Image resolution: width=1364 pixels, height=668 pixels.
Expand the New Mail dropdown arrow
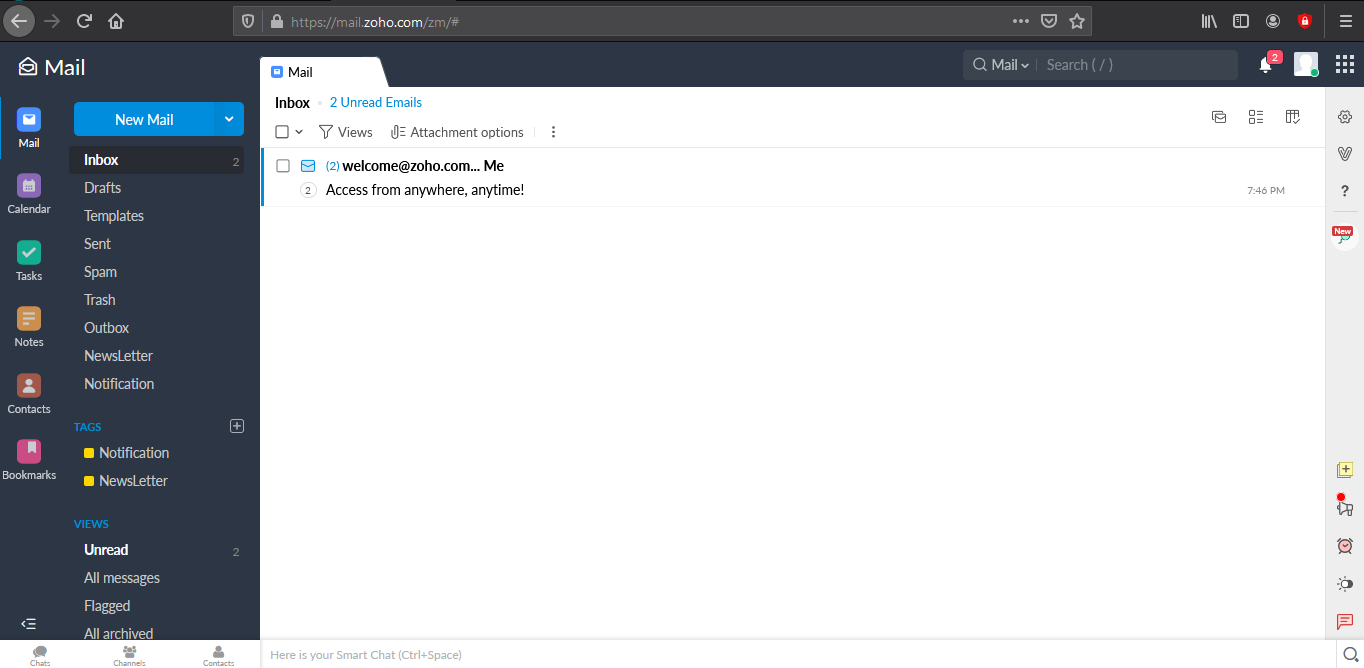pos(229,119)
